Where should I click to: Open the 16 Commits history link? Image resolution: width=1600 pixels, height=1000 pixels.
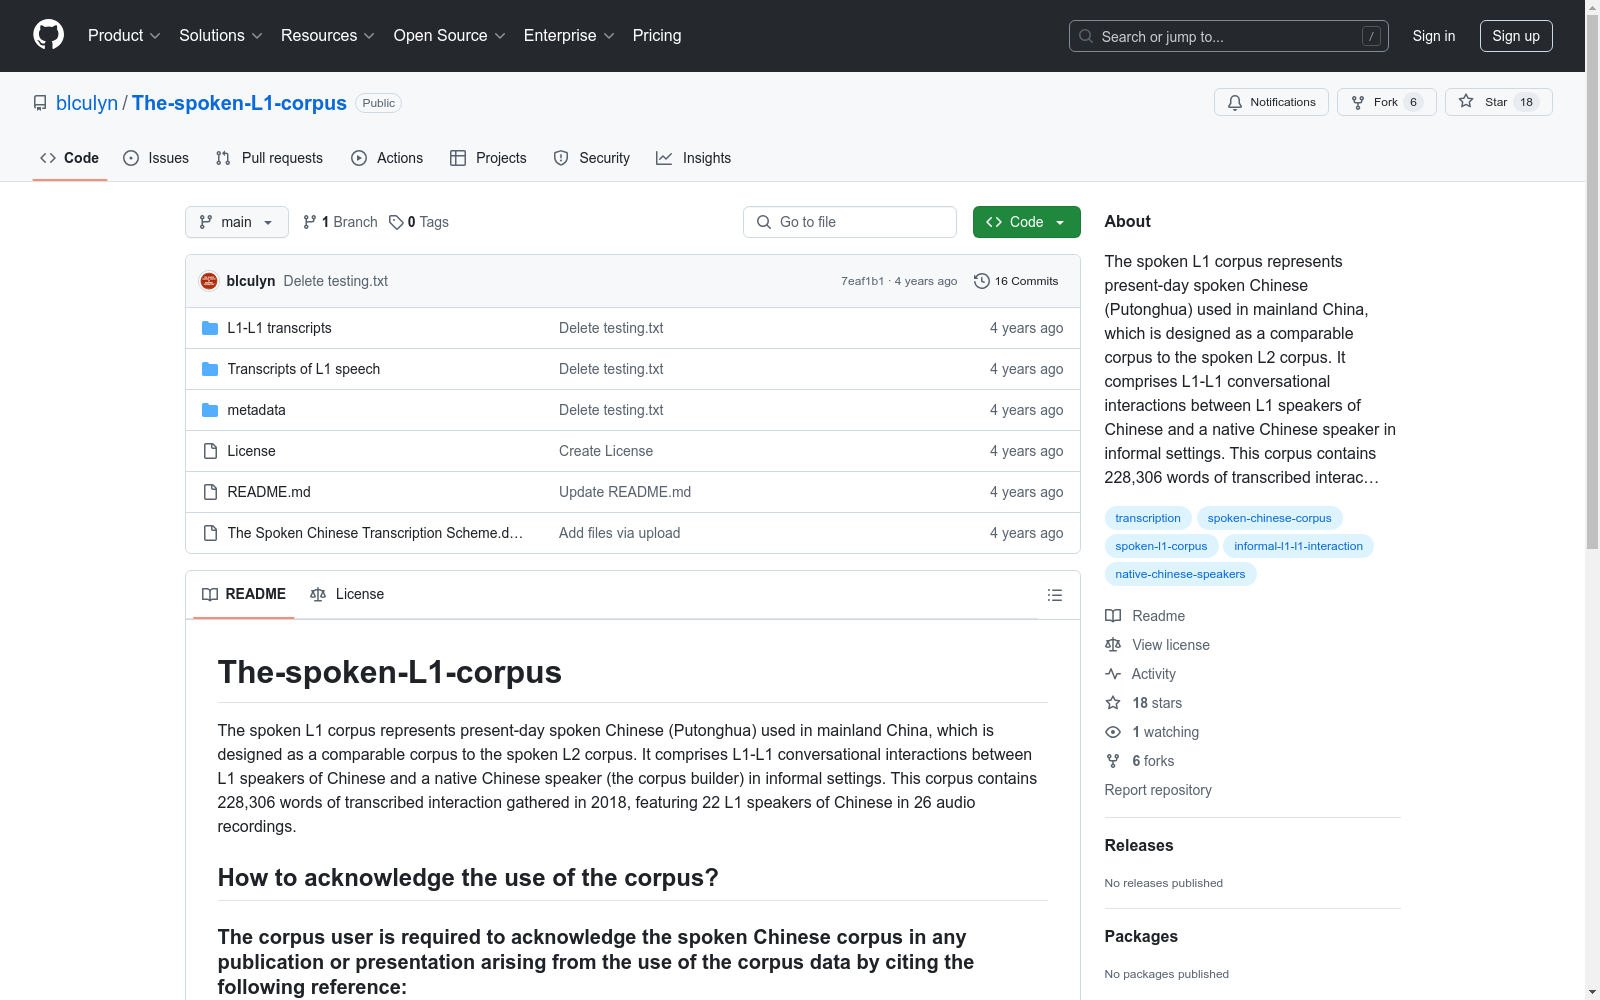[x=1016, y=281]
